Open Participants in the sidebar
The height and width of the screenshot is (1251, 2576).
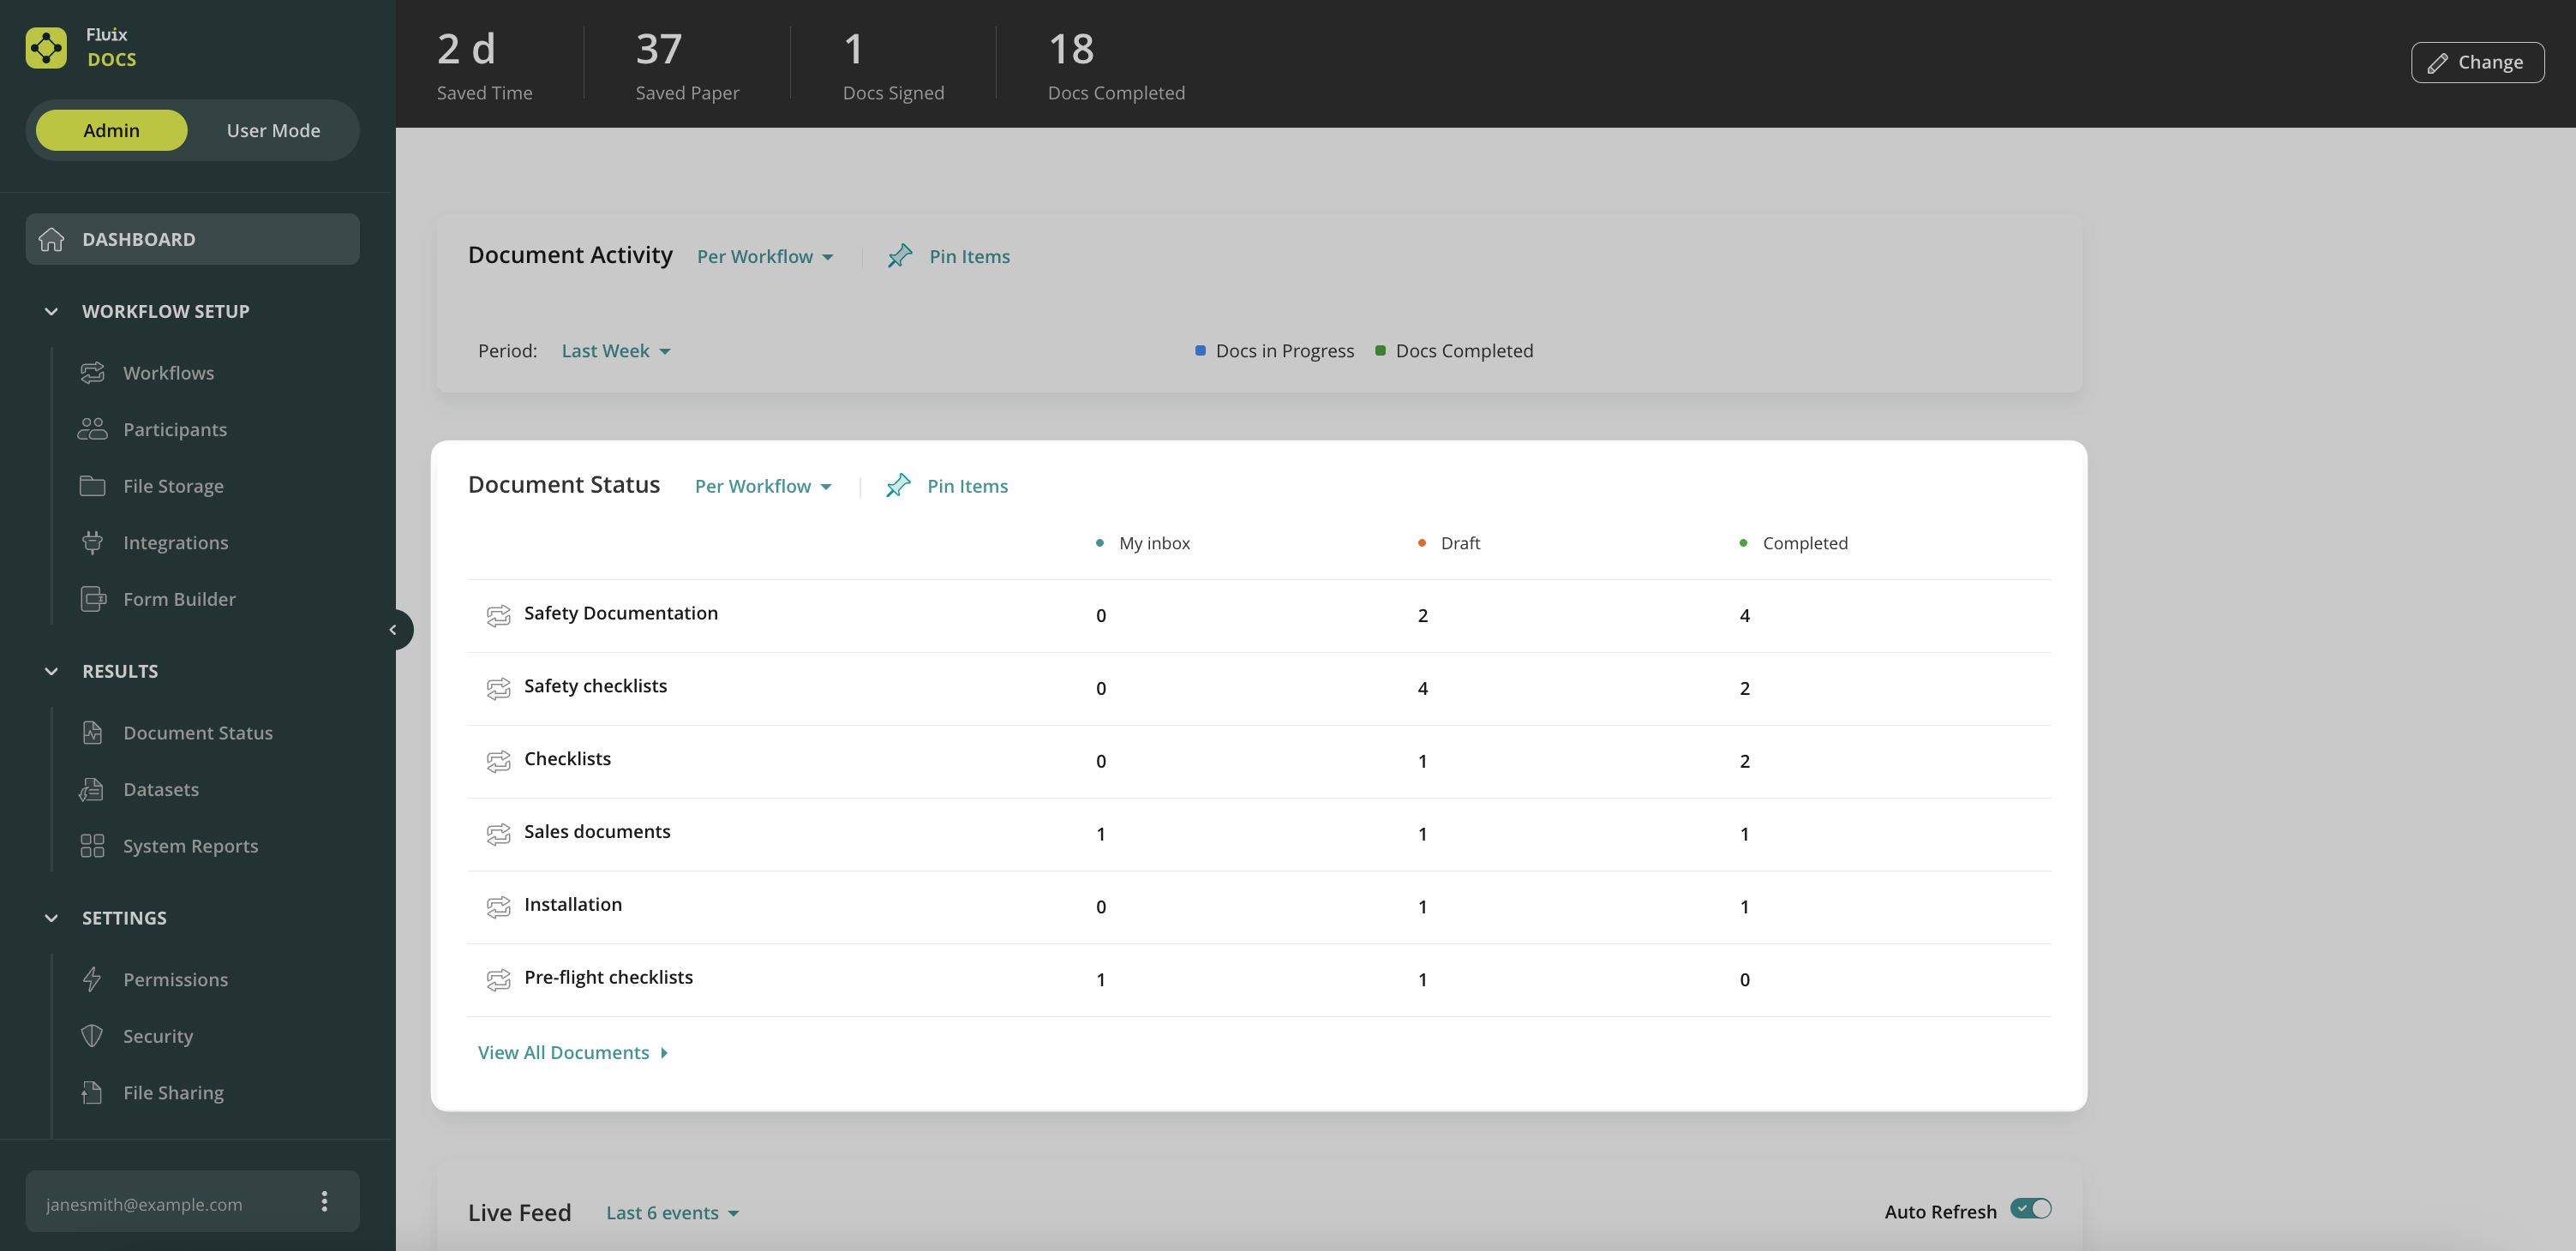pos(174,430)
